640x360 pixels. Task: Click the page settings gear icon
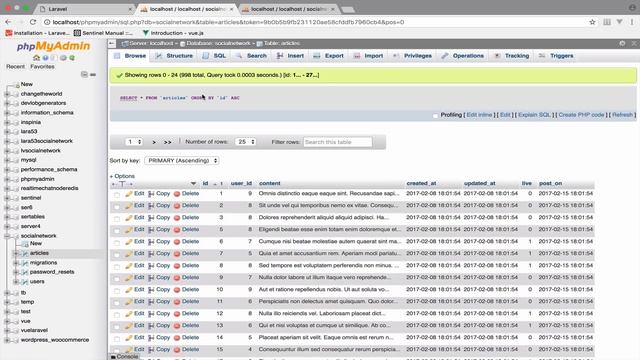point(622,43)
